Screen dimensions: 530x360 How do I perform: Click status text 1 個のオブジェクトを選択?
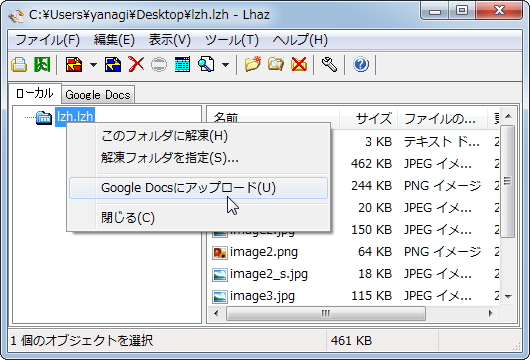tap(82, 341)
